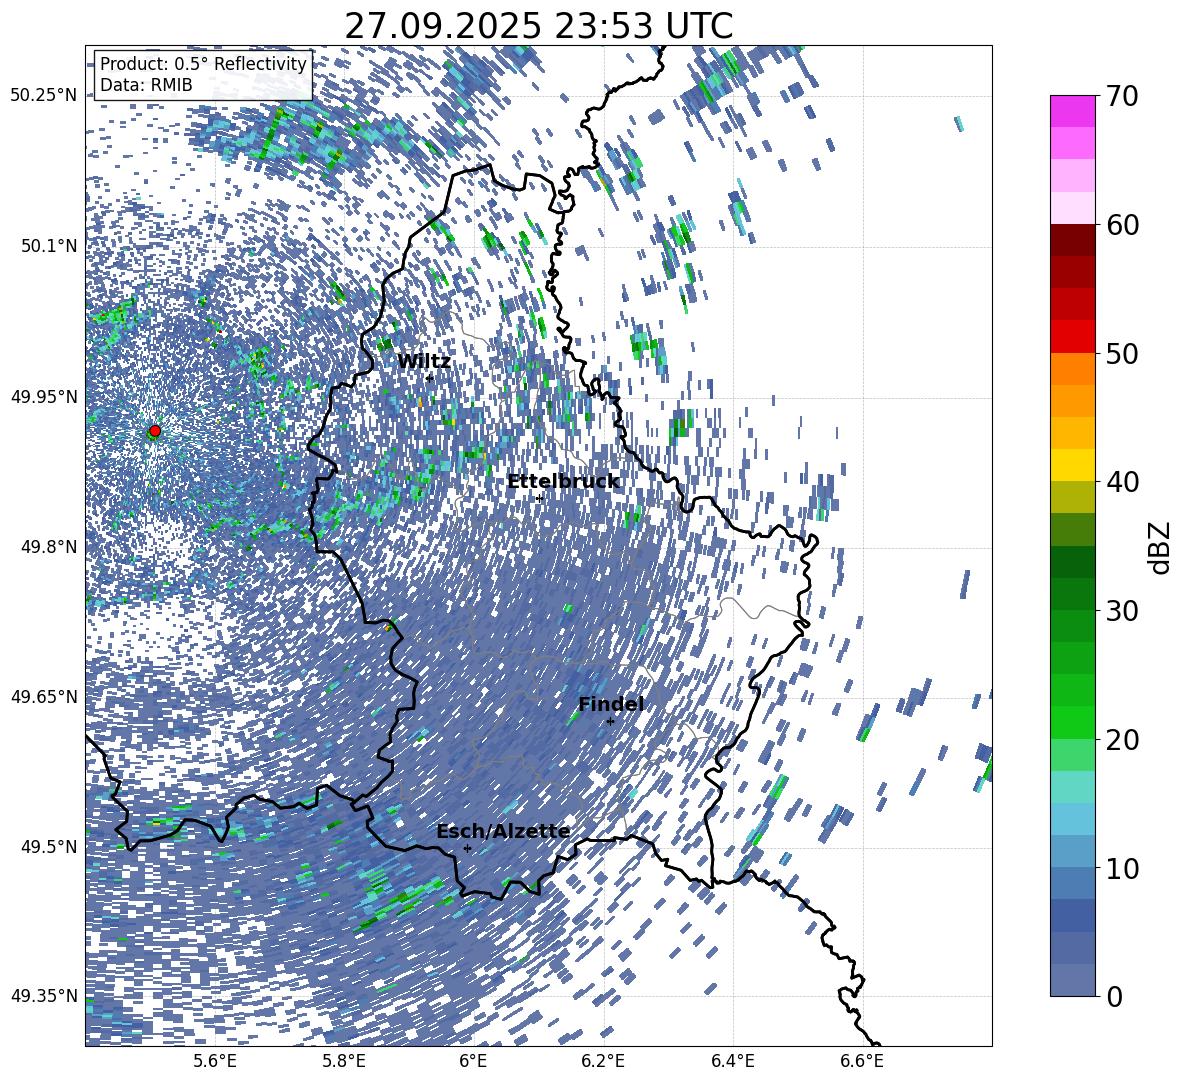Click the Wiltz city label
Image resolution: width=1184 pixels, height=1081 pixels.
[424, 362]
